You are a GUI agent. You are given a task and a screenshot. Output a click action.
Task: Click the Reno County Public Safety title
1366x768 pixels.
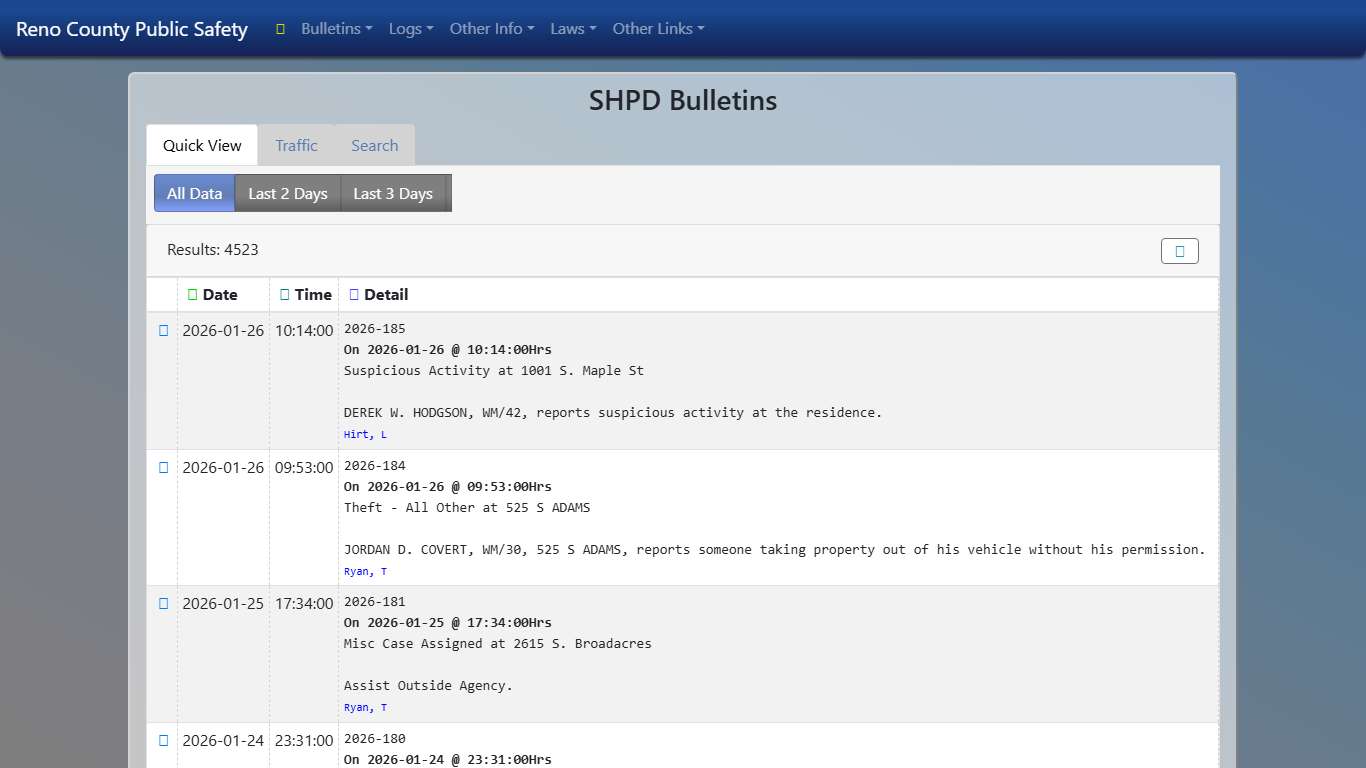pos(130,29)
